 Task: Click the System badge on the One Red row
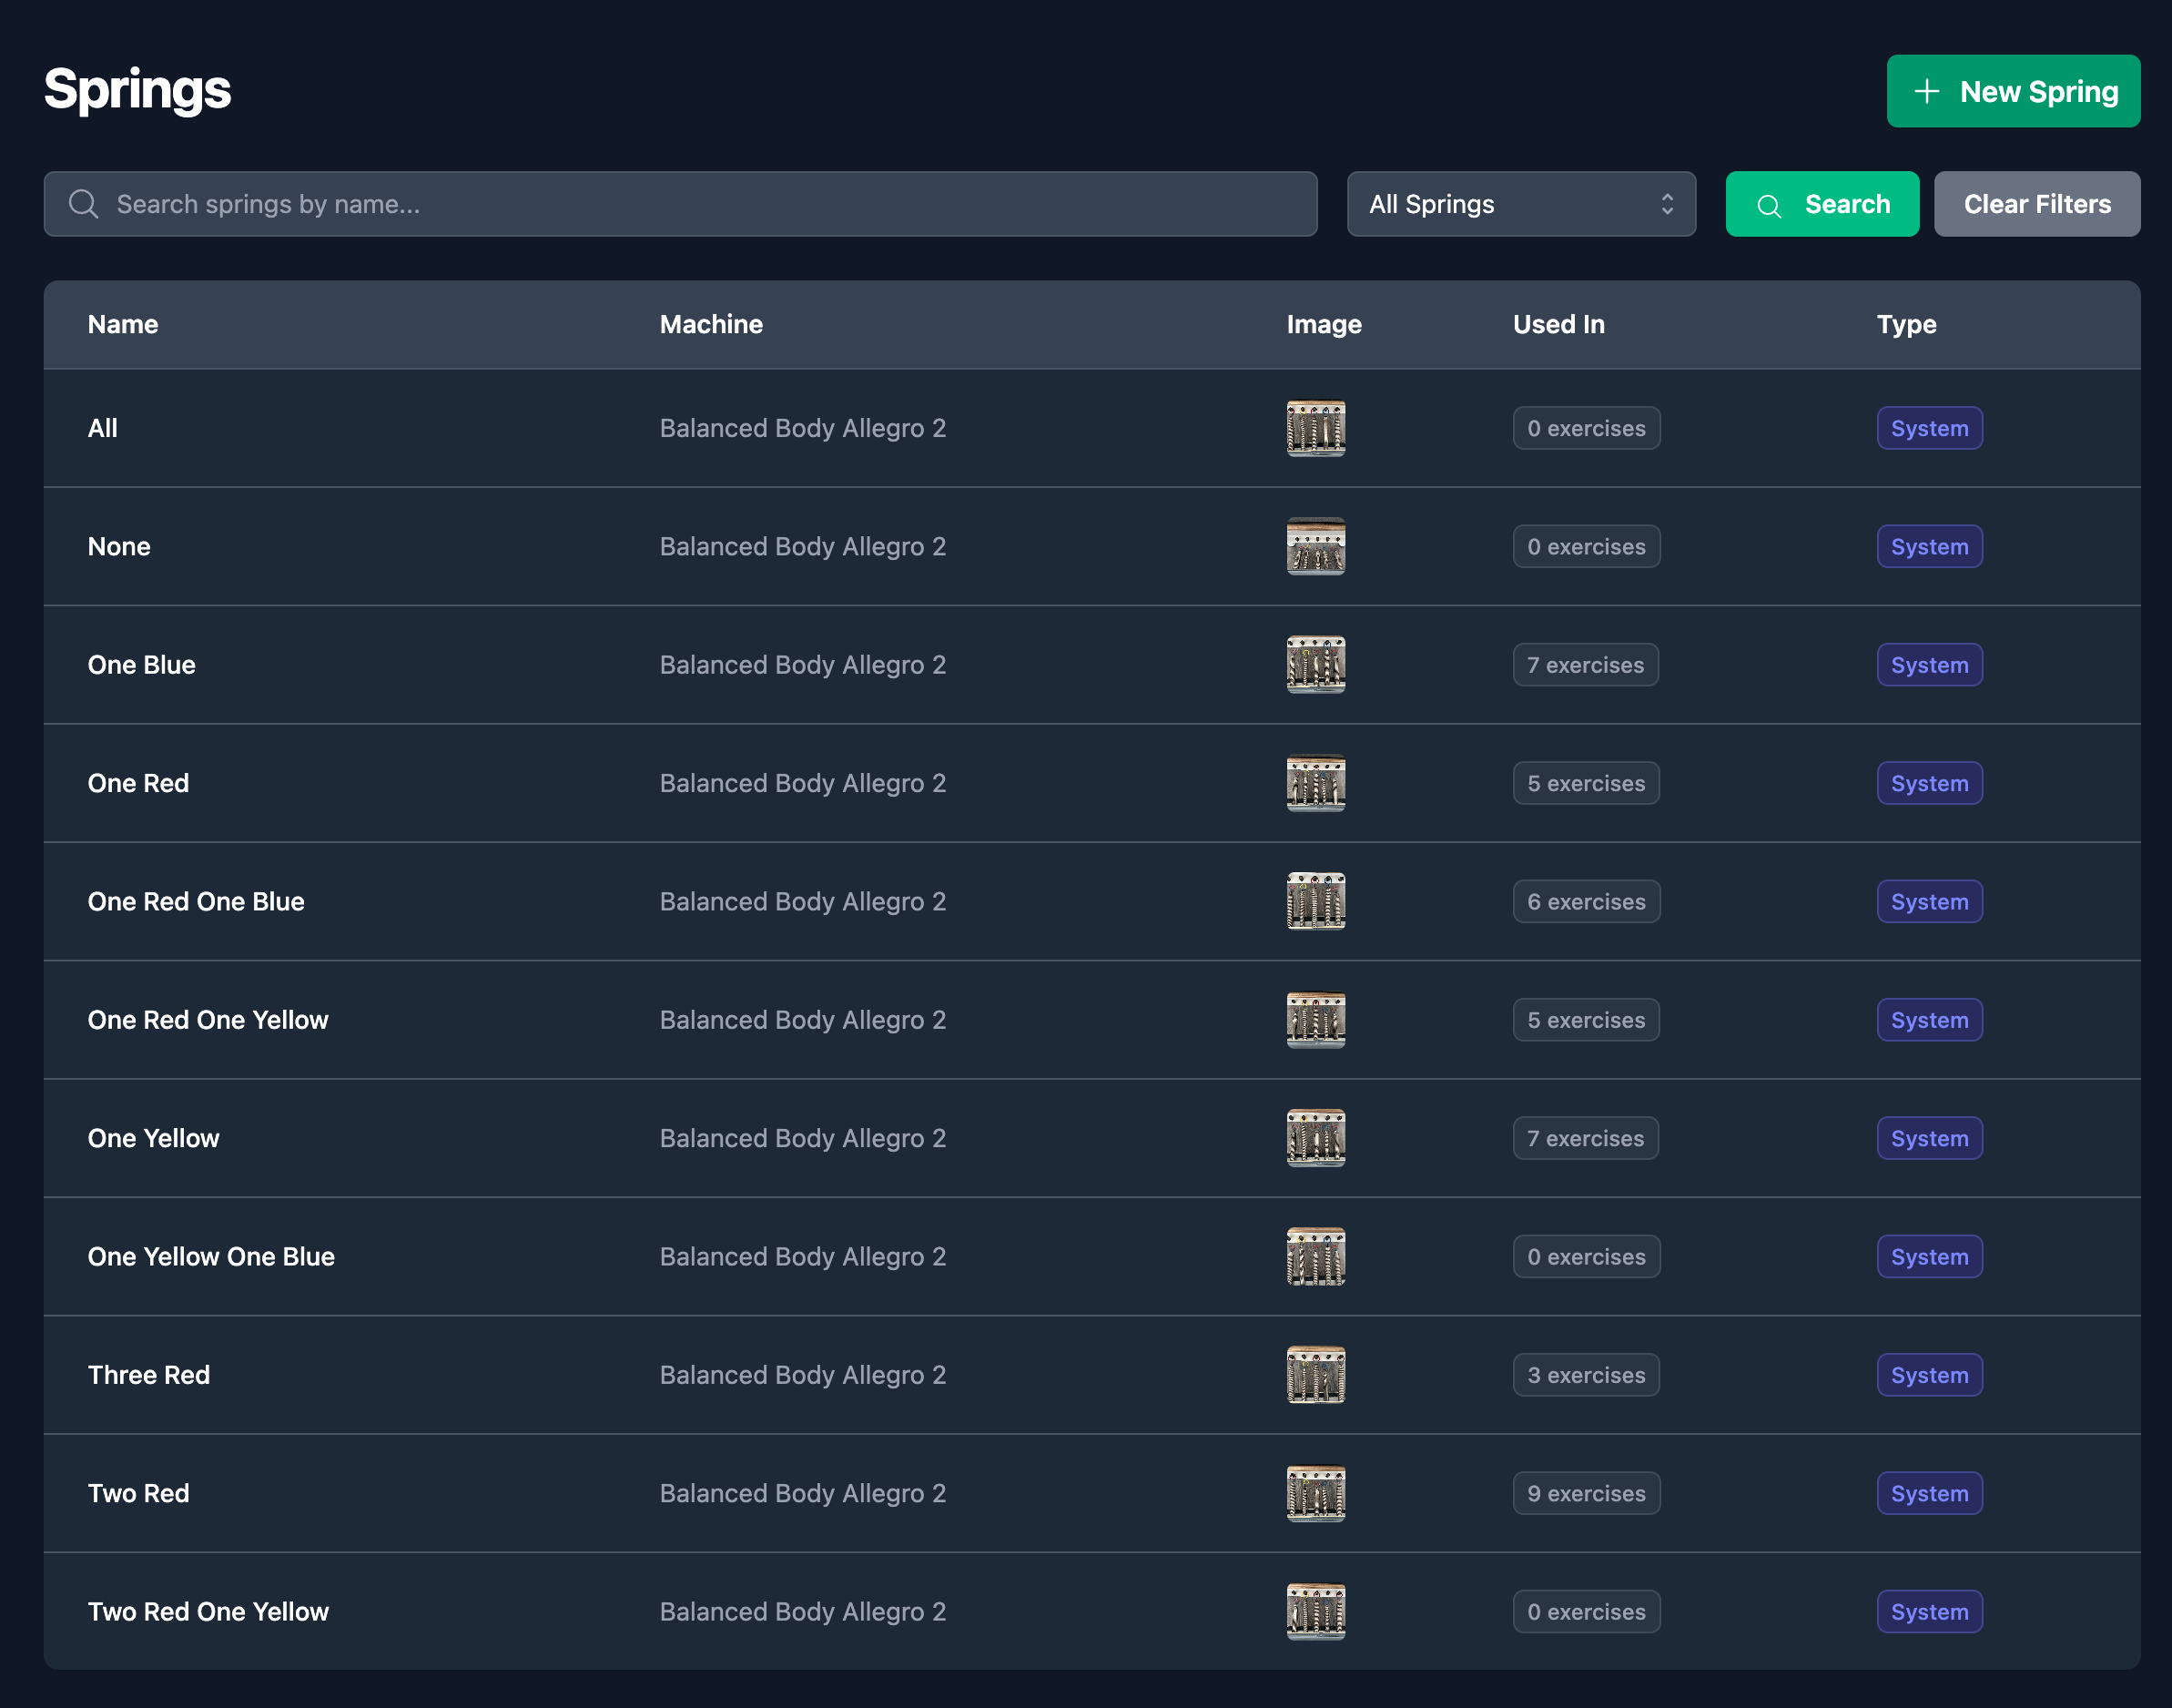tap(1929, 783)
